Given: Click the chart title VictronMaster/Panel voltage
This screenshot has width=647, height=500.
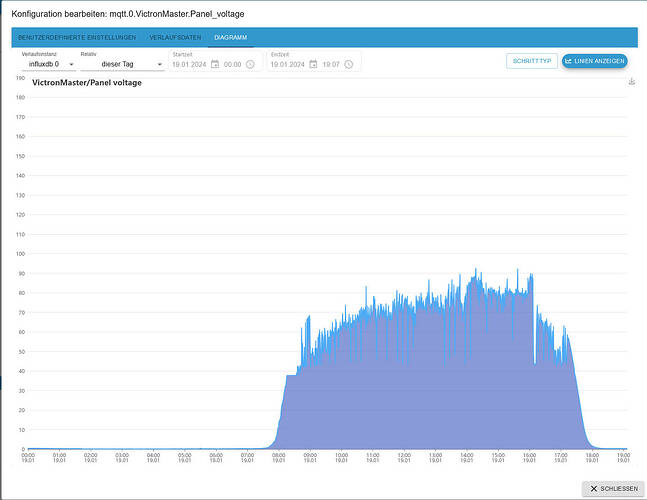Looking at the screenshot, I should pyautogui.click(x=87, y=83).
